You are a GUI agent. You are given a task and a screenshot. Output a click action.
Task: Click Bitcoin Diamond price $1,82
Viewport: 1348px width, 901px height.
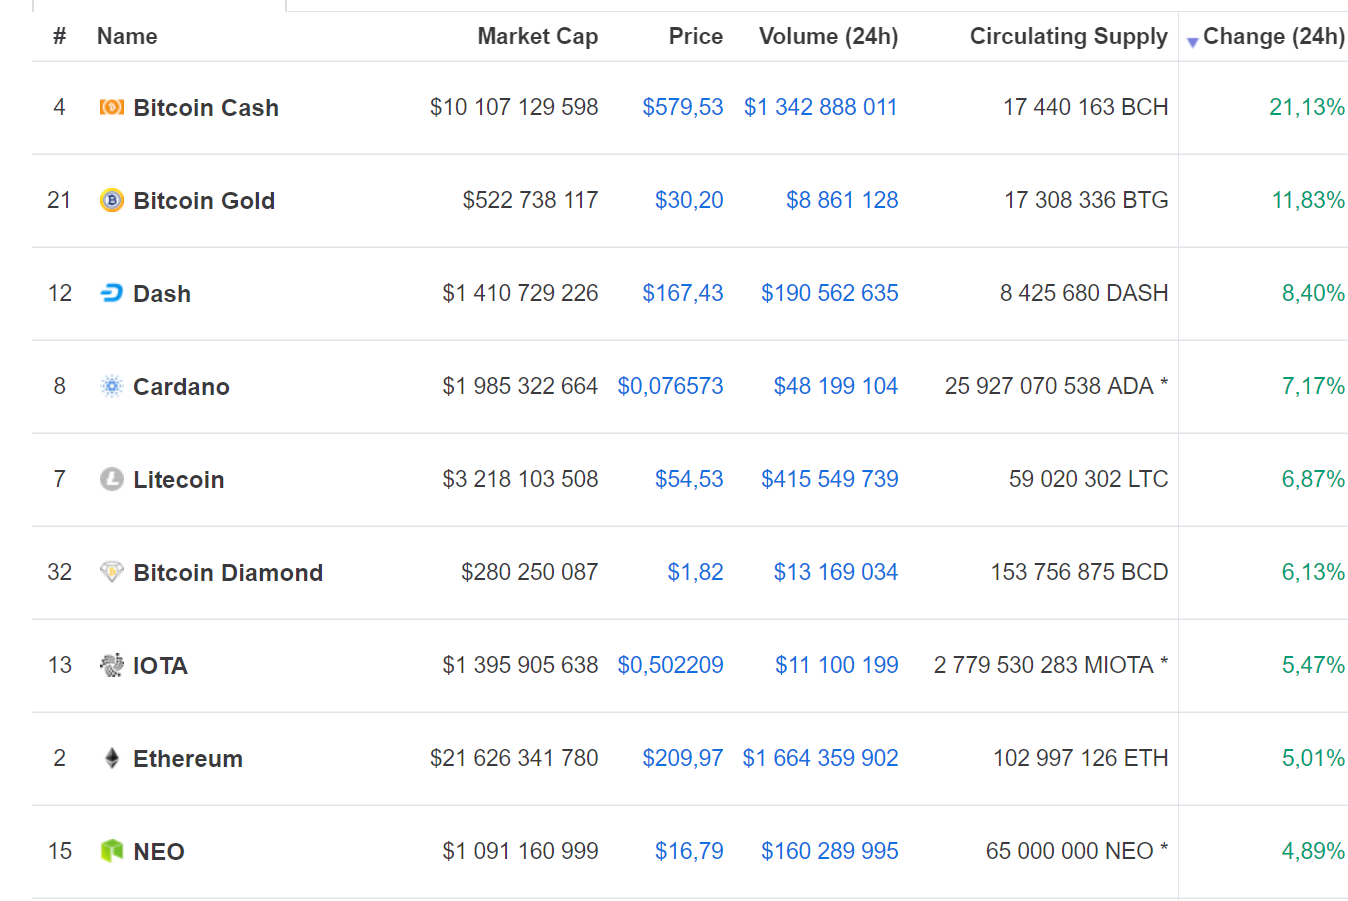[695, 572]
